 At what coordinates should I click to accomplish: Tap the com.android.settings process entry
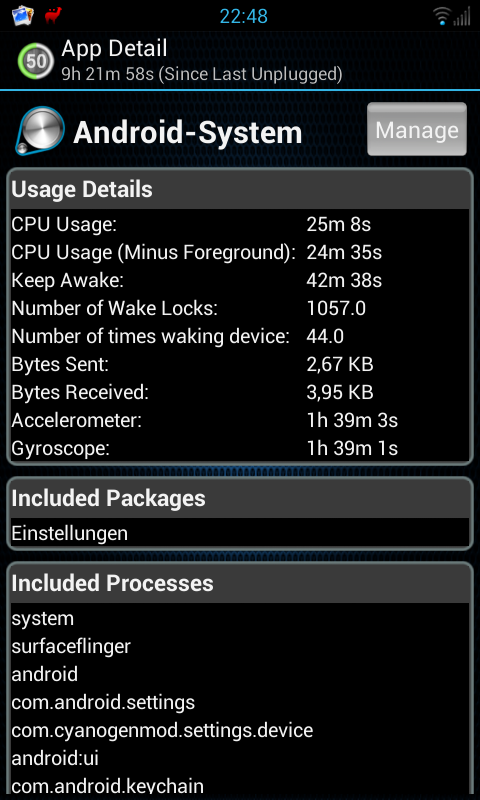(x=103, y=703)
